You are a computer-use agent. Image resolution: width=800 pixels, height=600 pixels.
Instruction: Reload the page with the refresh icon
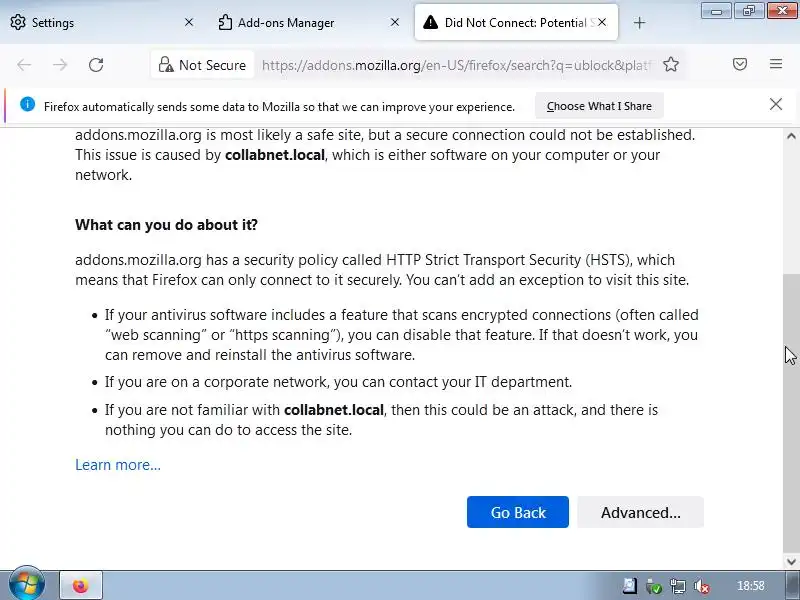(96, 65)
